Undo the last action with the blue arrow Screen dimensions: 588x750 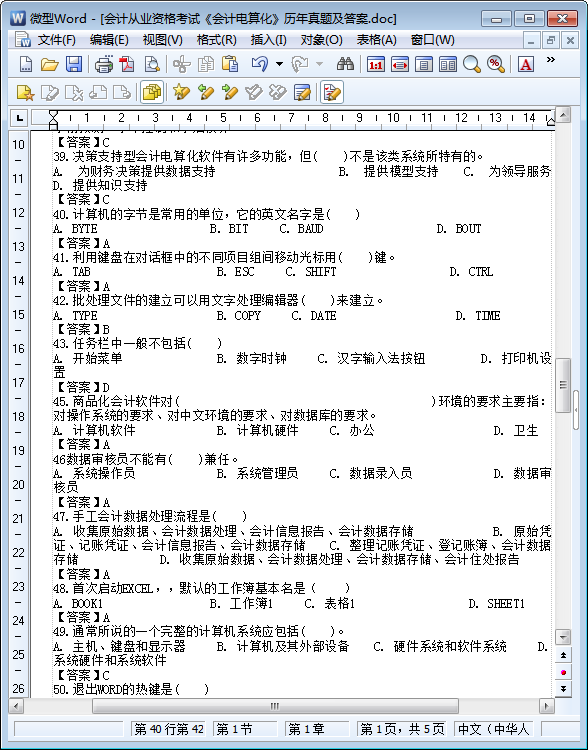click(x=260, y=64)
